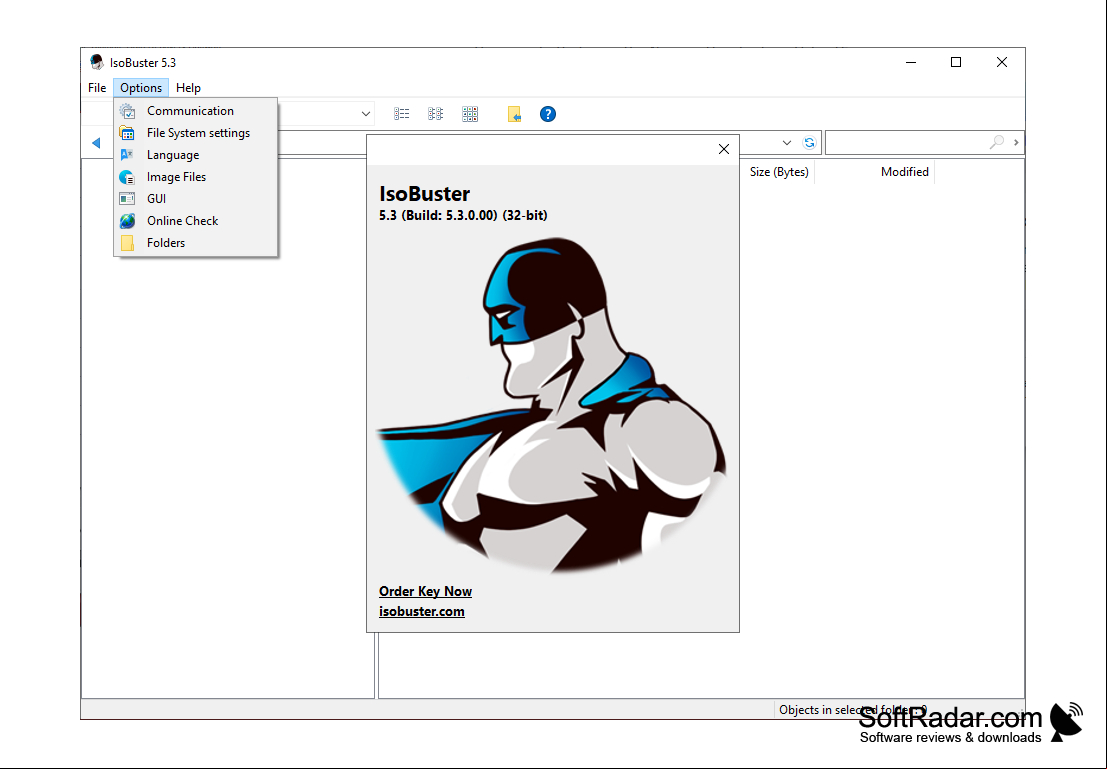The image size is (1107, 769).
Task: Open Image Files options
Action: [196, 177]
